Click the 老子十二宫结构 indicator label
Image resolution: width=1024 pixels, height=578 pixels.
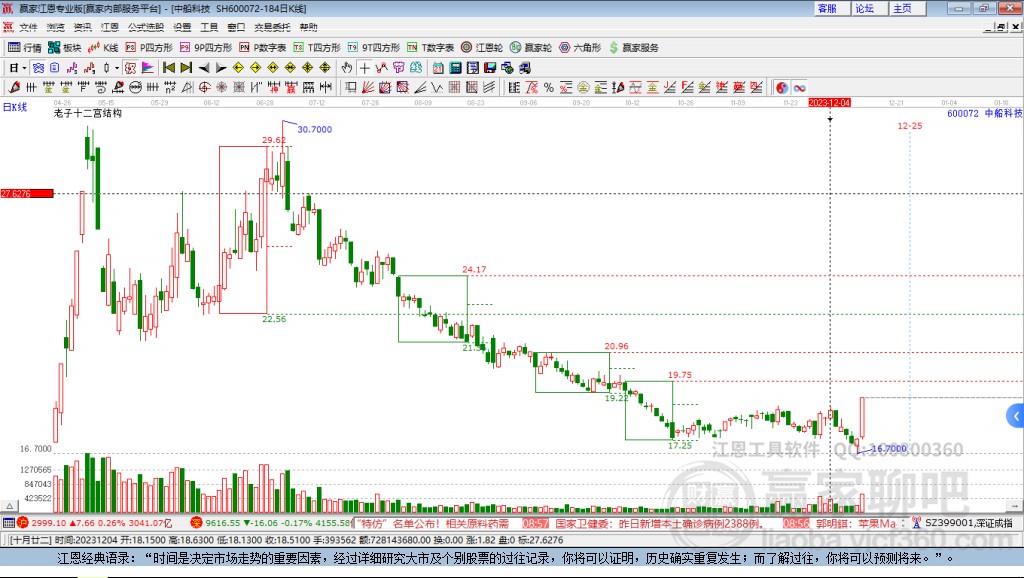point(88,113)
